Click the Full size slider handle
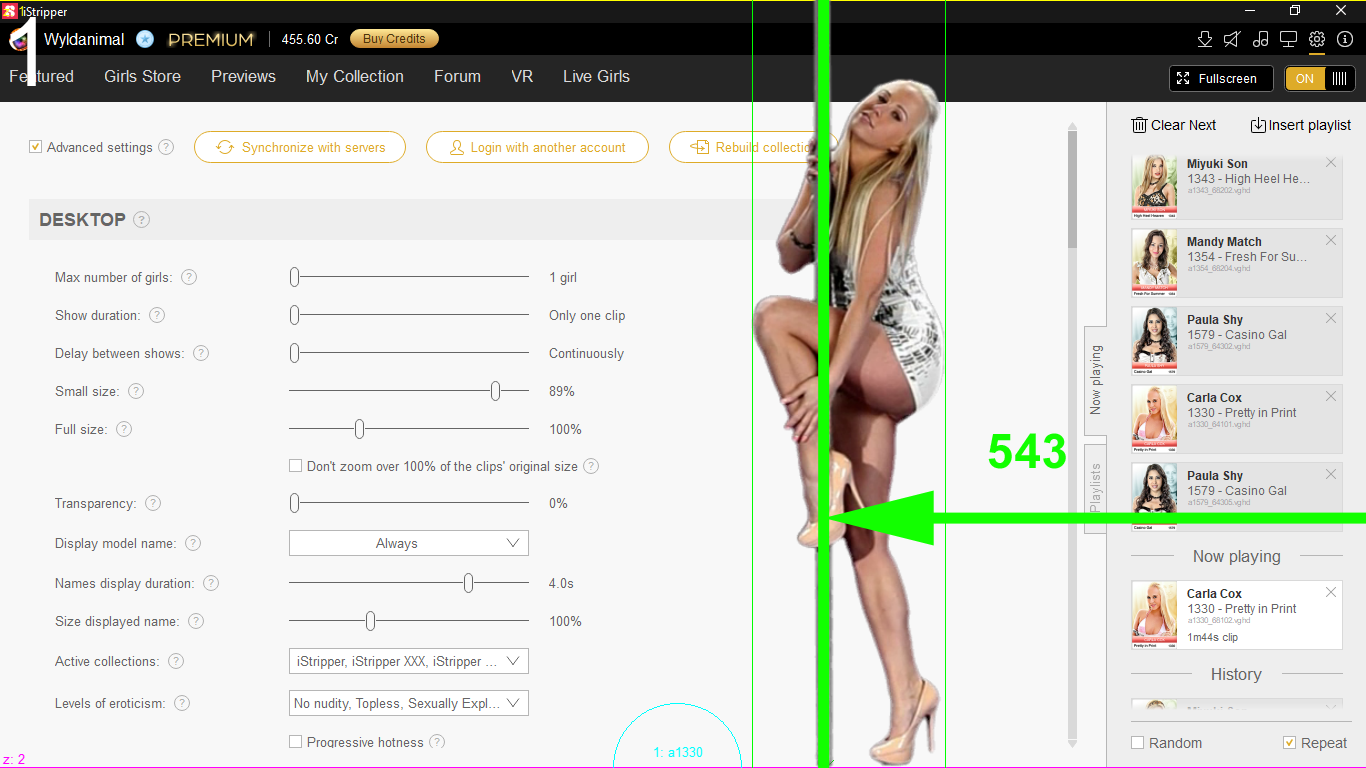 pyautogui.click(x=359, y=429)
